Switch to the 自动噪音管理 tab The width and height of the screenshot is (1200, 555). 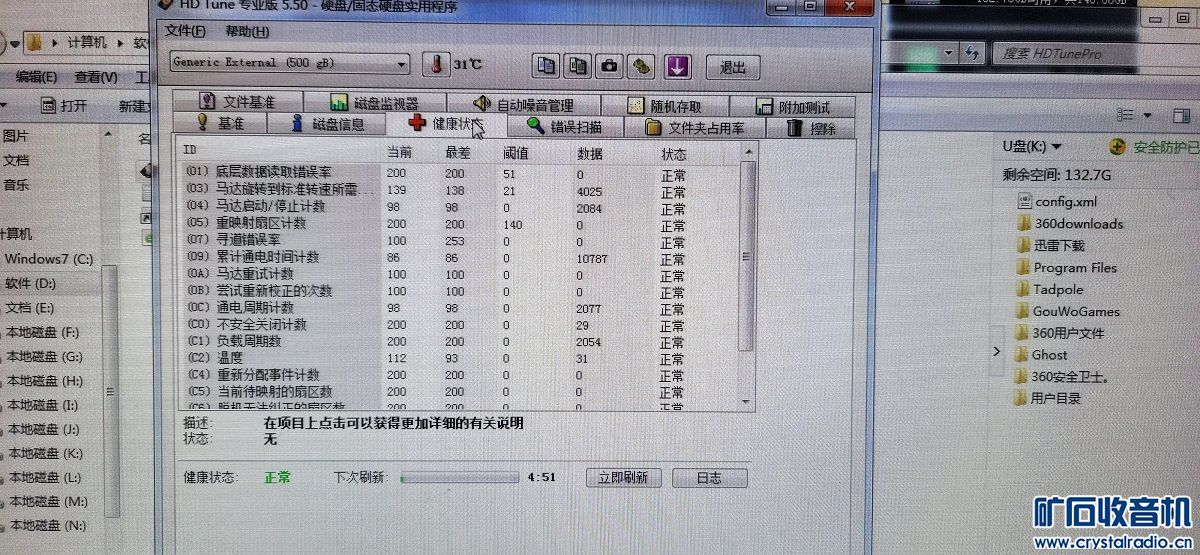point(522,104)
